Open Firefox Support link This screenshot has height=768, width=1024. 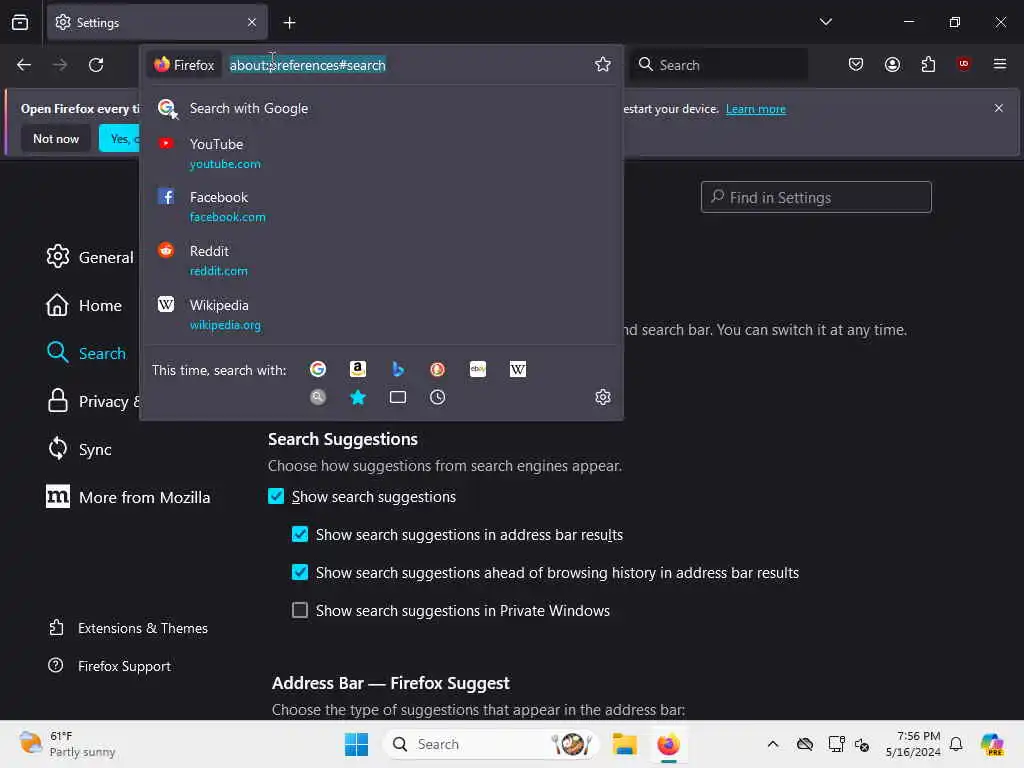tap(110, 666)
